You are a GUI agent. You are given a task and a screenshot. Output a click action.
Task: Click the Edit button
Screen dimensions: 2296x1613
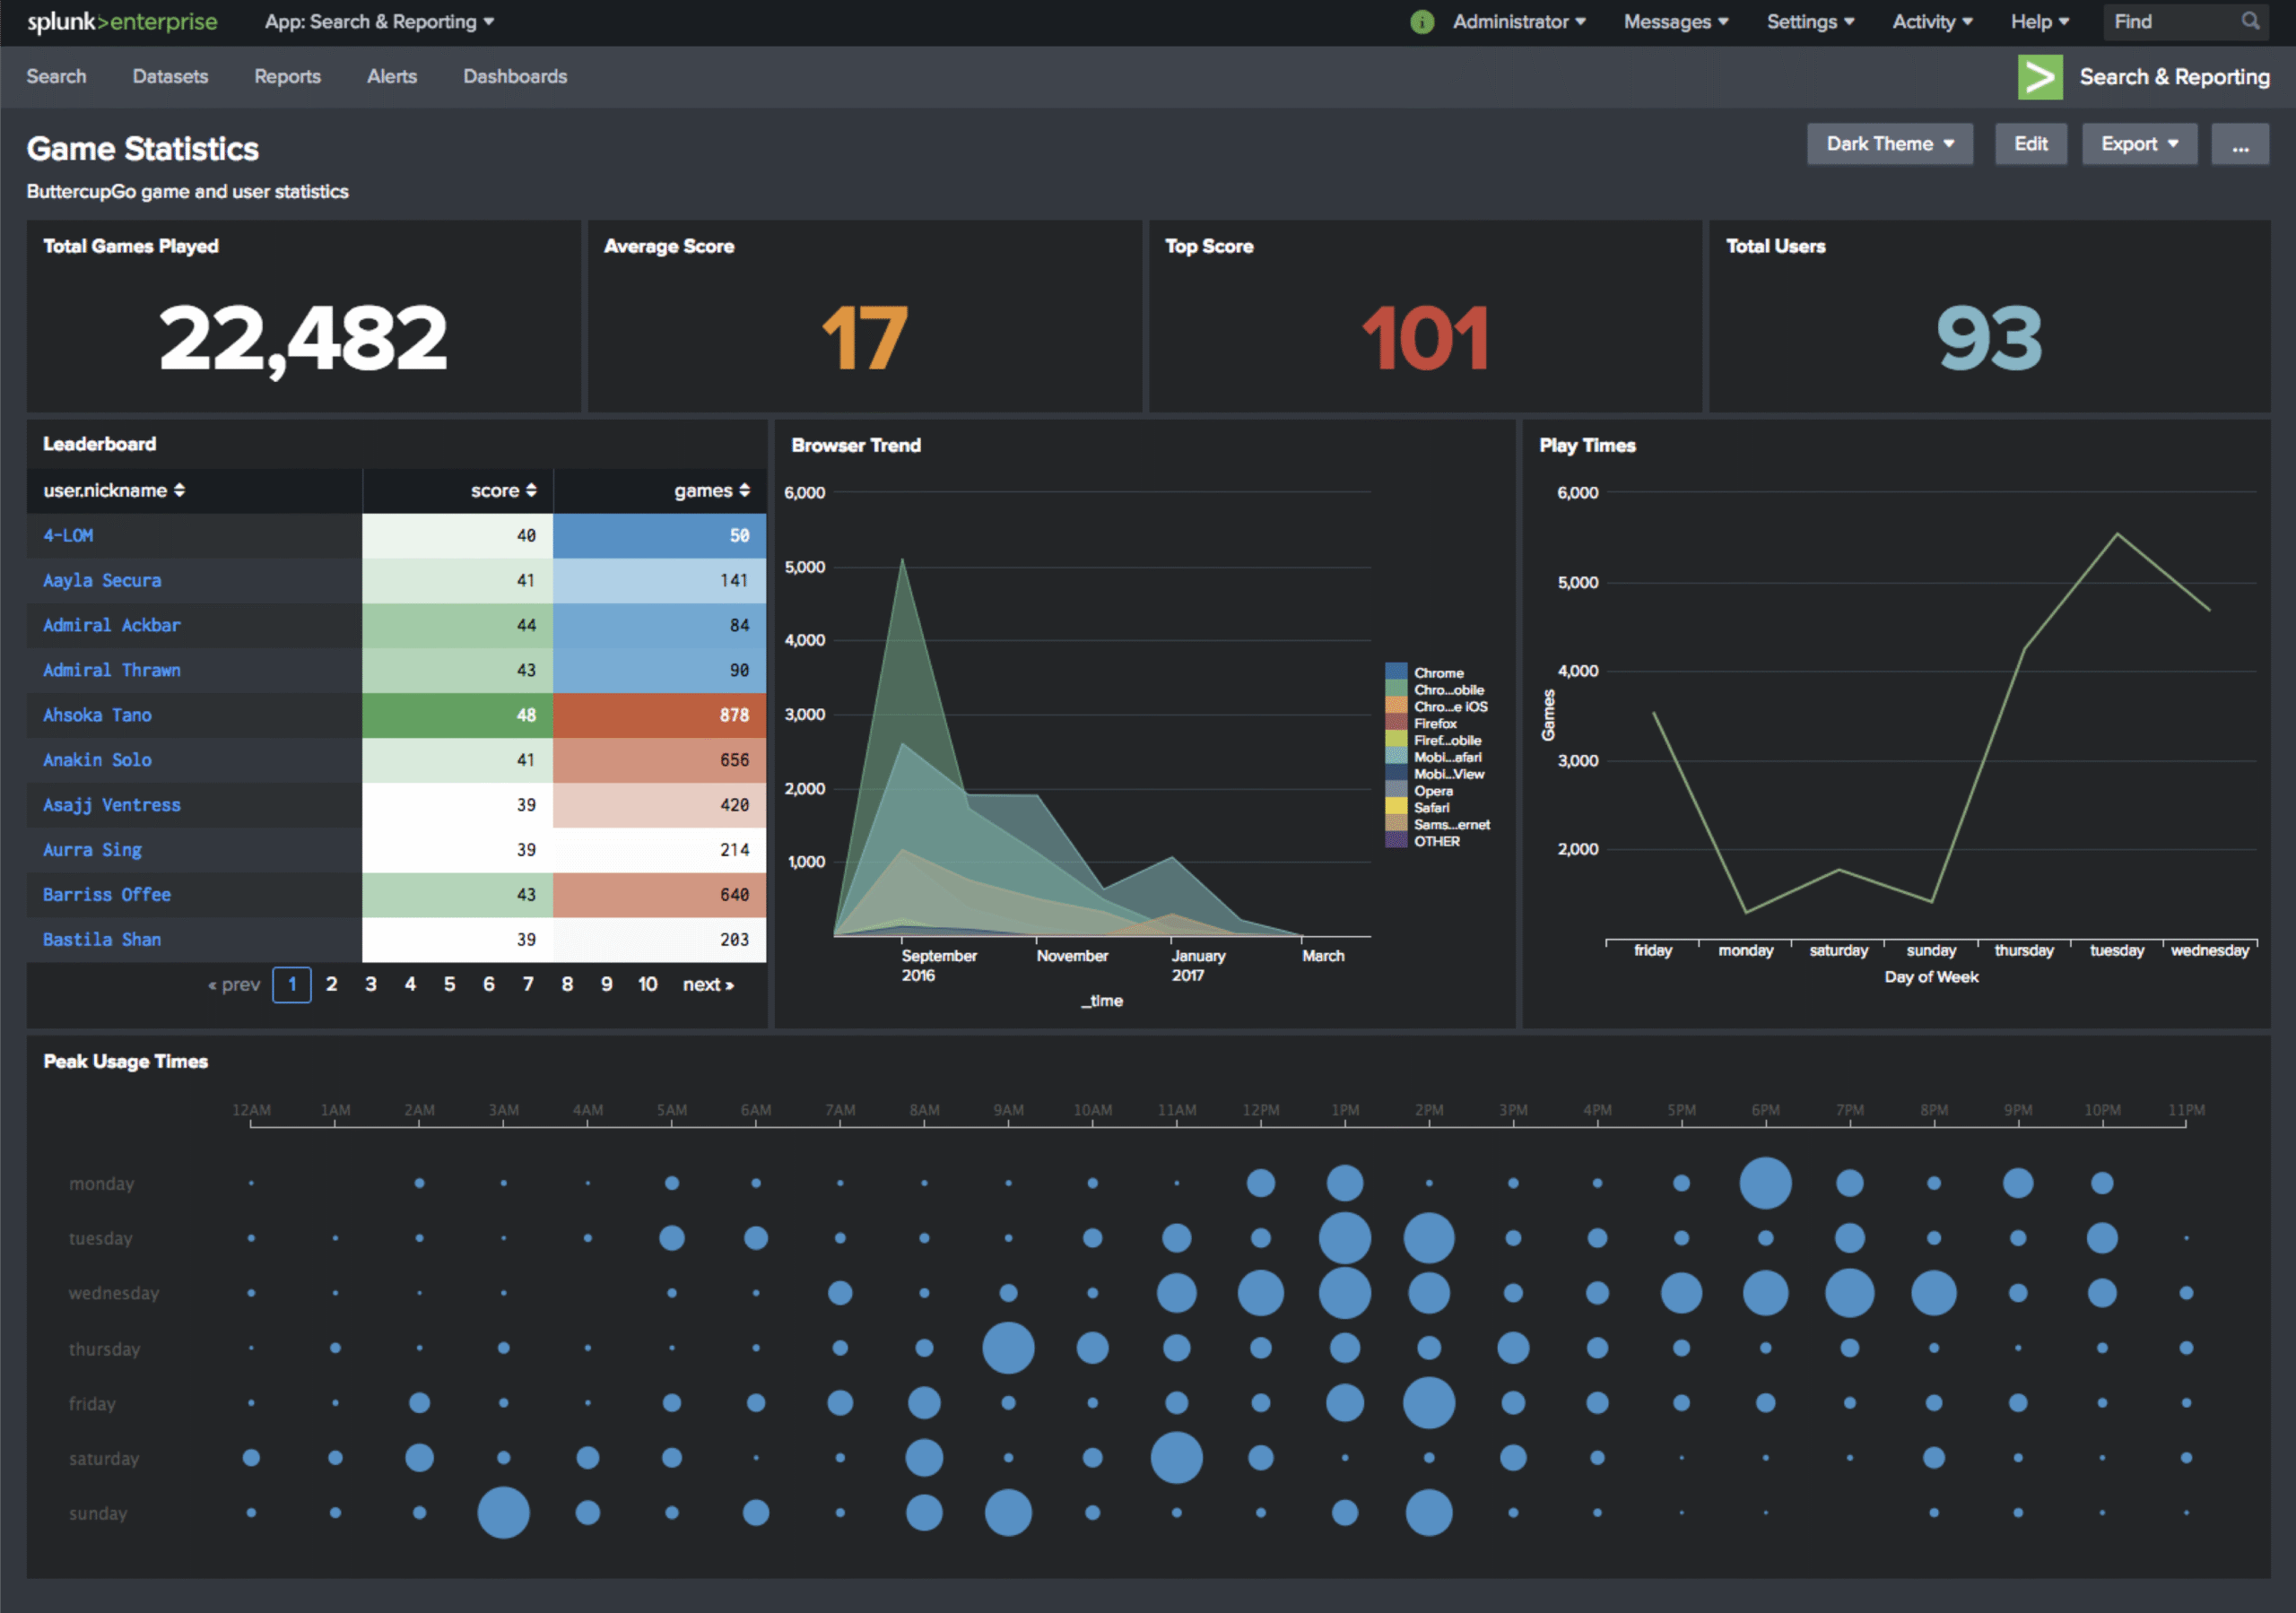[2030, 143]
